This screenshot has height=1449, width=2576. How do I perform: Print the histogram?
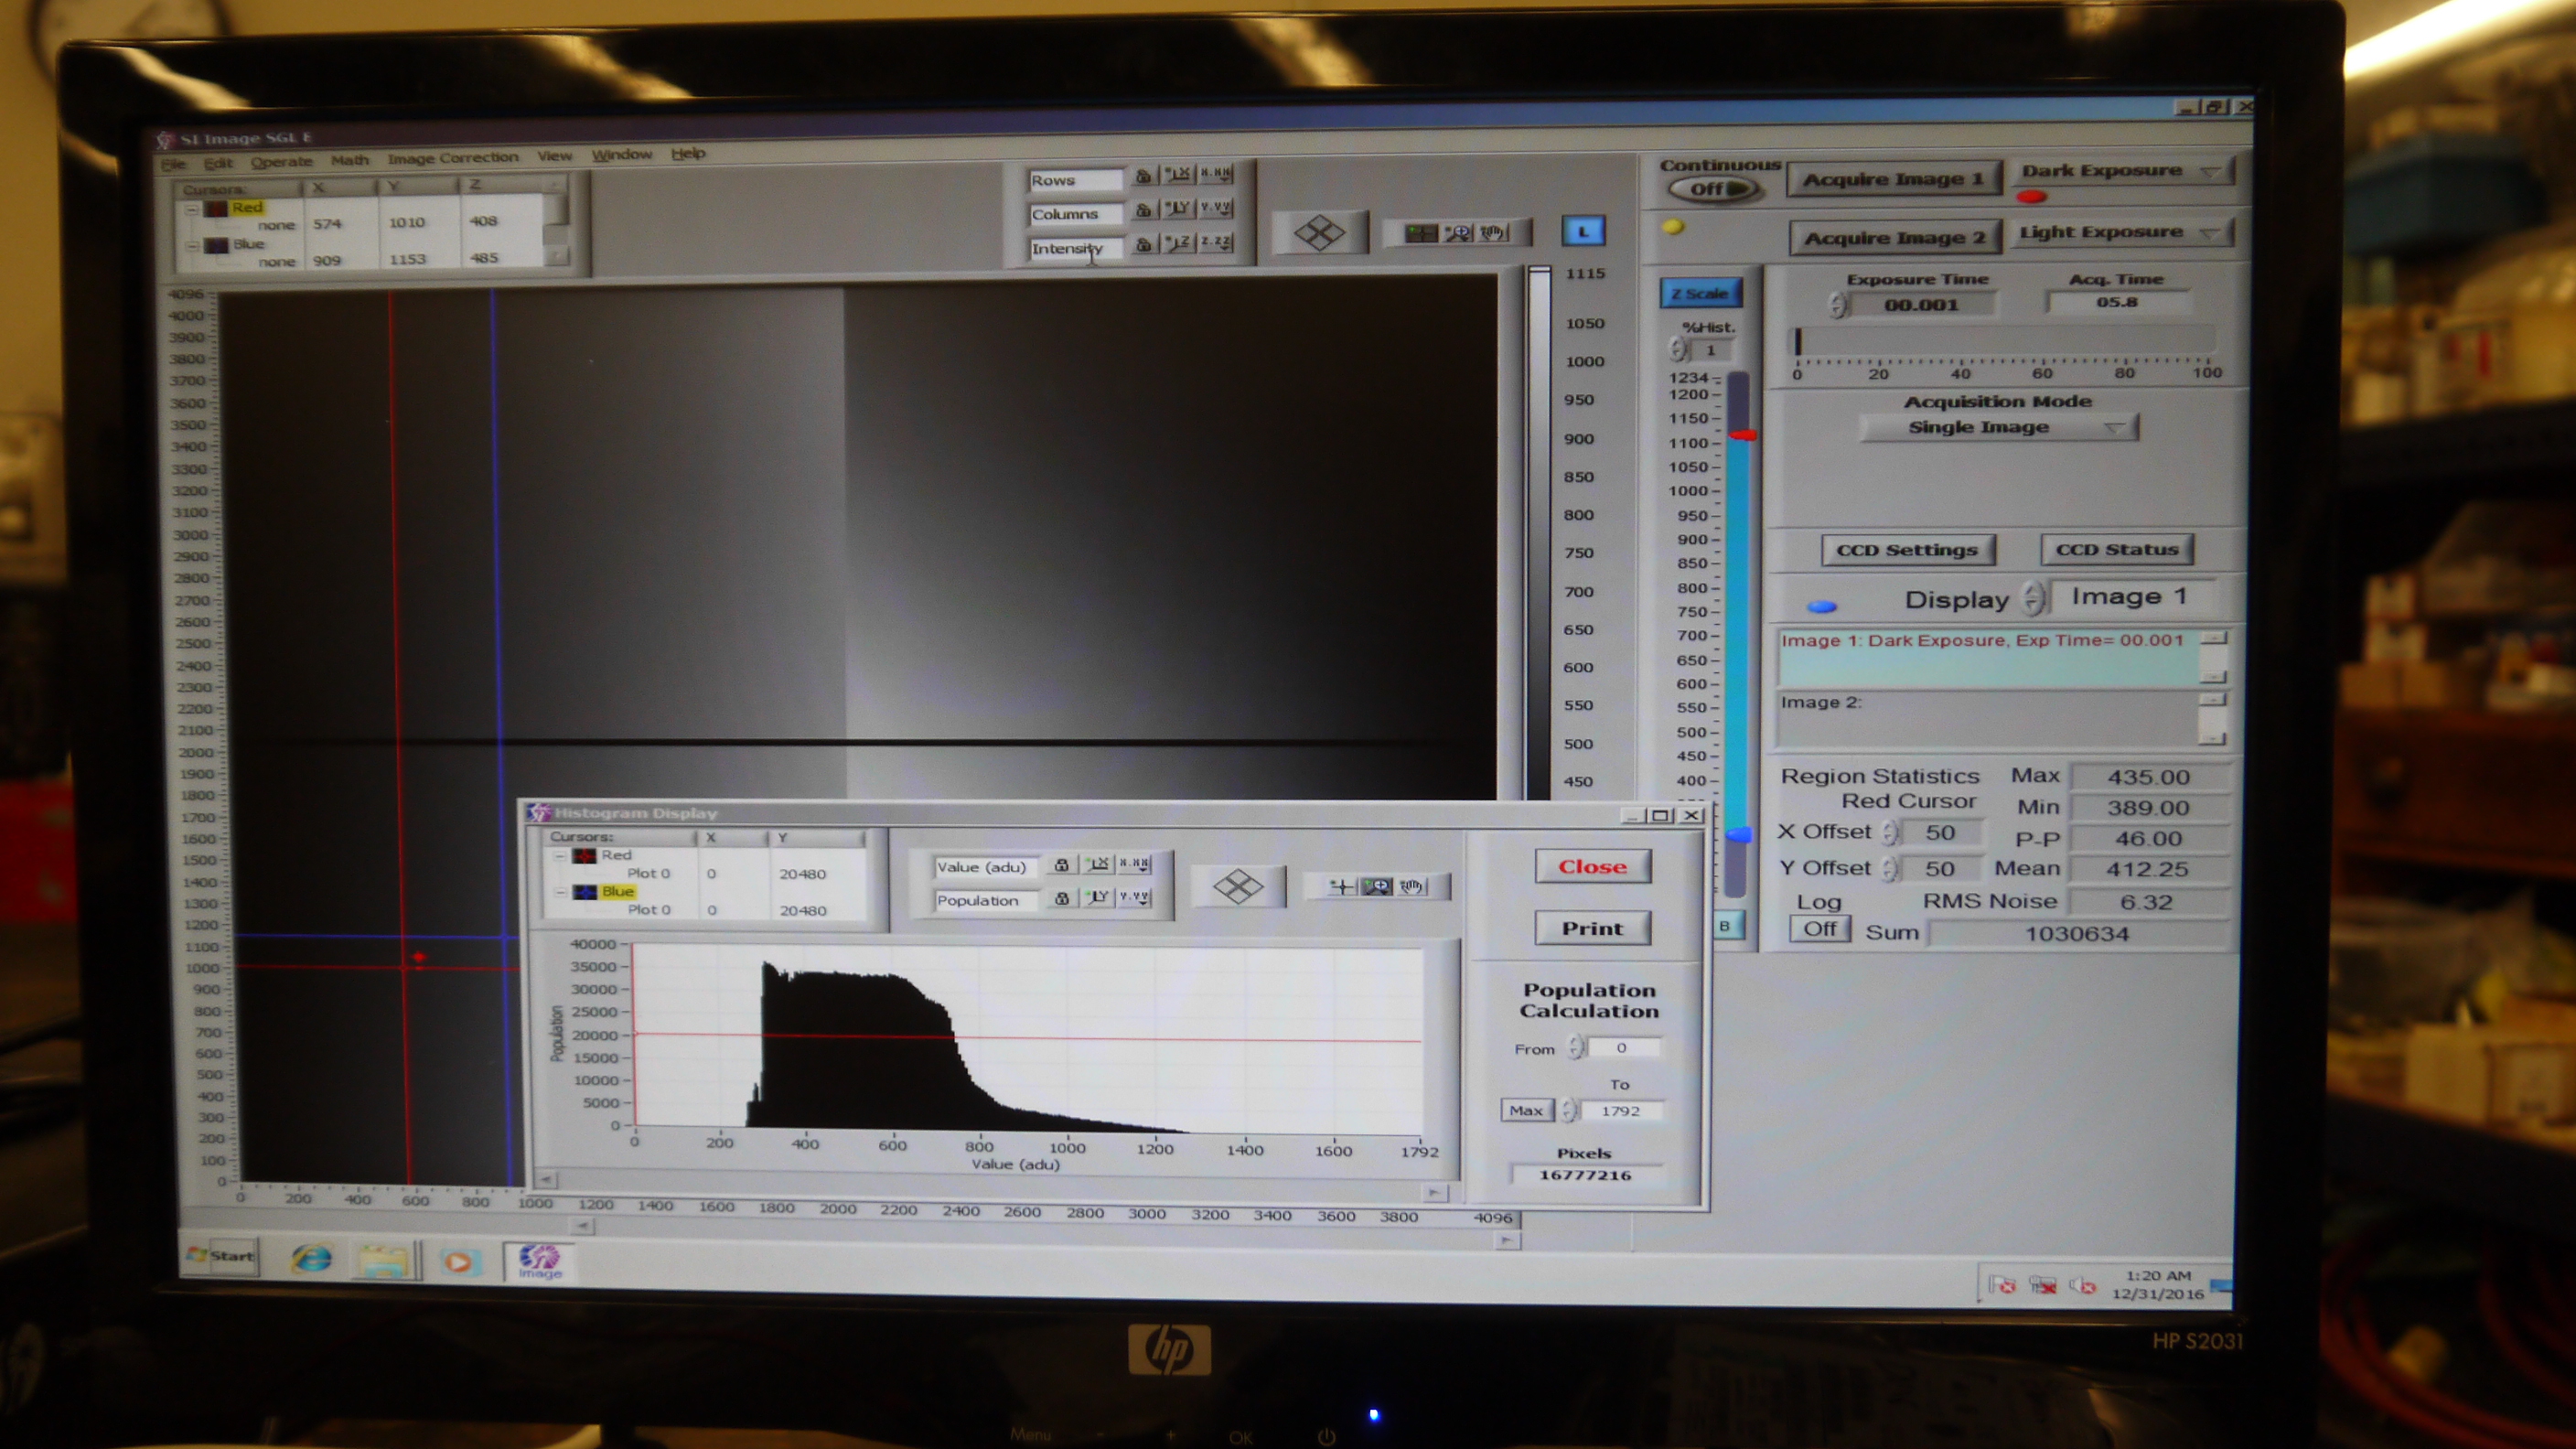[x=1592, y=929]
